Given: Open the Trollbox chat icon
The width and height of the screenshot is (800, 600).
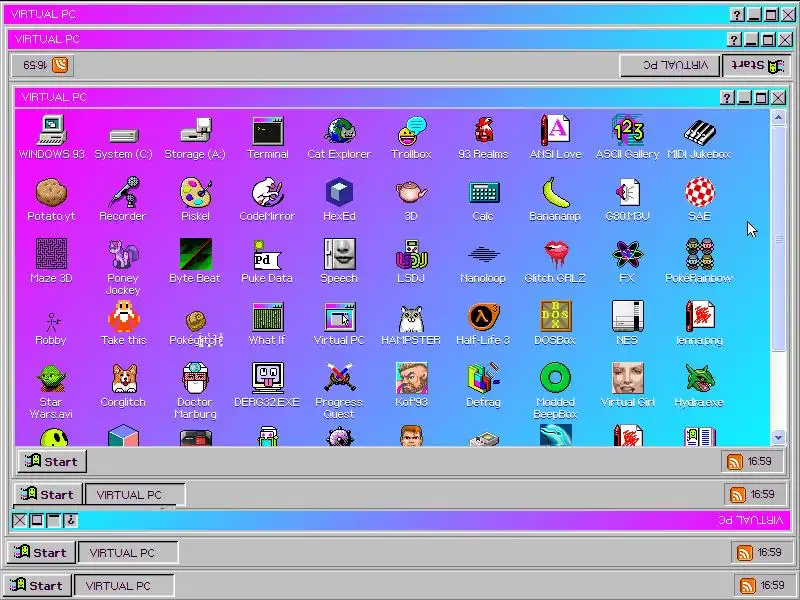Looking at the screenshot, I should click(411, 131).
